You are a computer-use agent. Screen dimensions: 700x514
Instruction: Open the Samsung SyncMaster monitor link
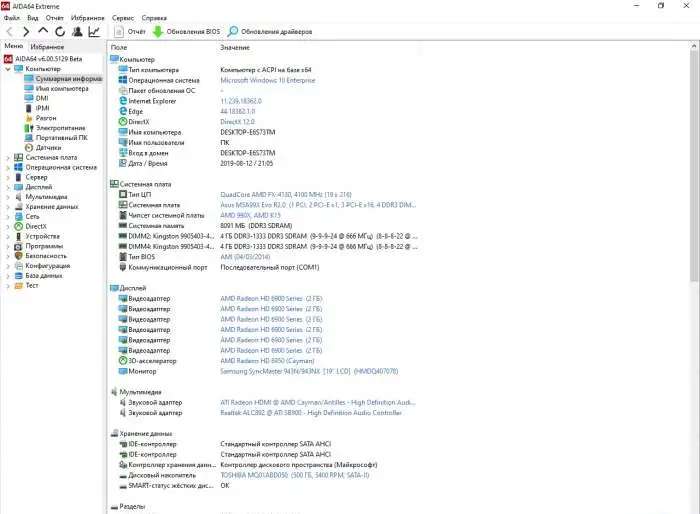pos(309,371)
